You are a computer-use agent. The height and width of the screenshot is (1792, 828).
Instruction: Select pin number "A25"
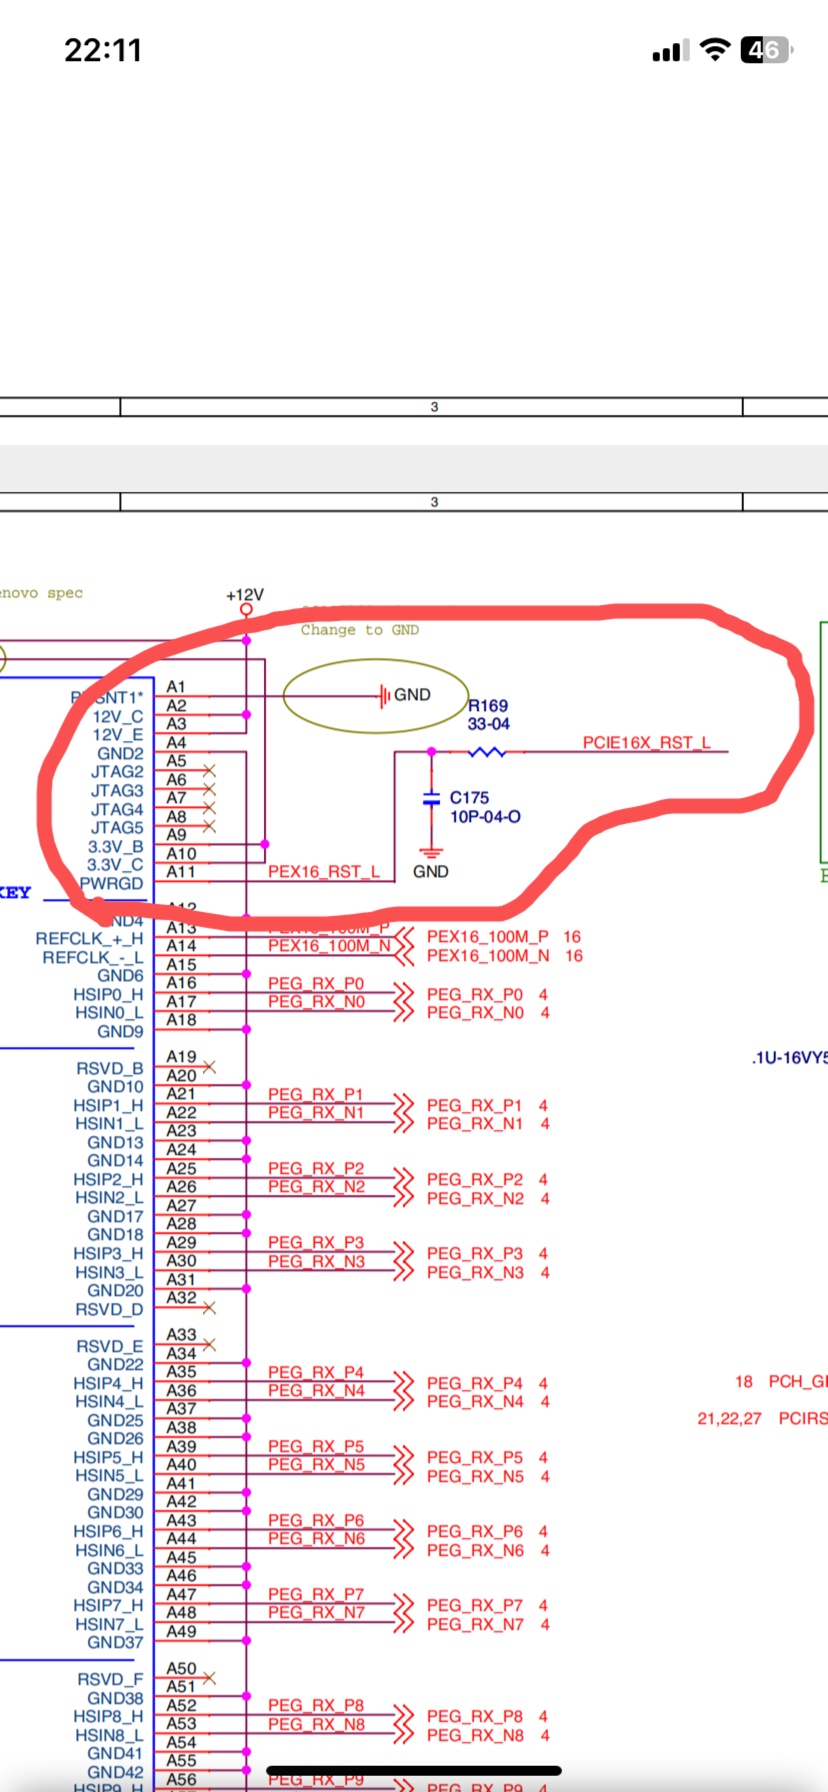click(x=181, y=1168)
